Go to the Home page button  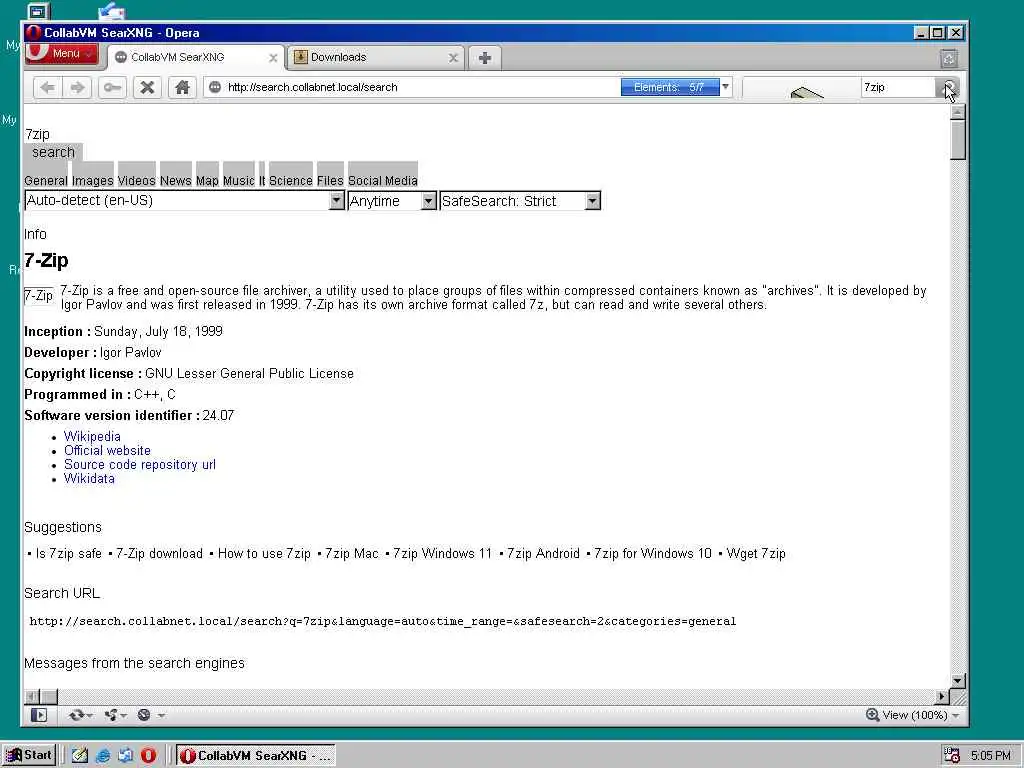pos(182,87)
